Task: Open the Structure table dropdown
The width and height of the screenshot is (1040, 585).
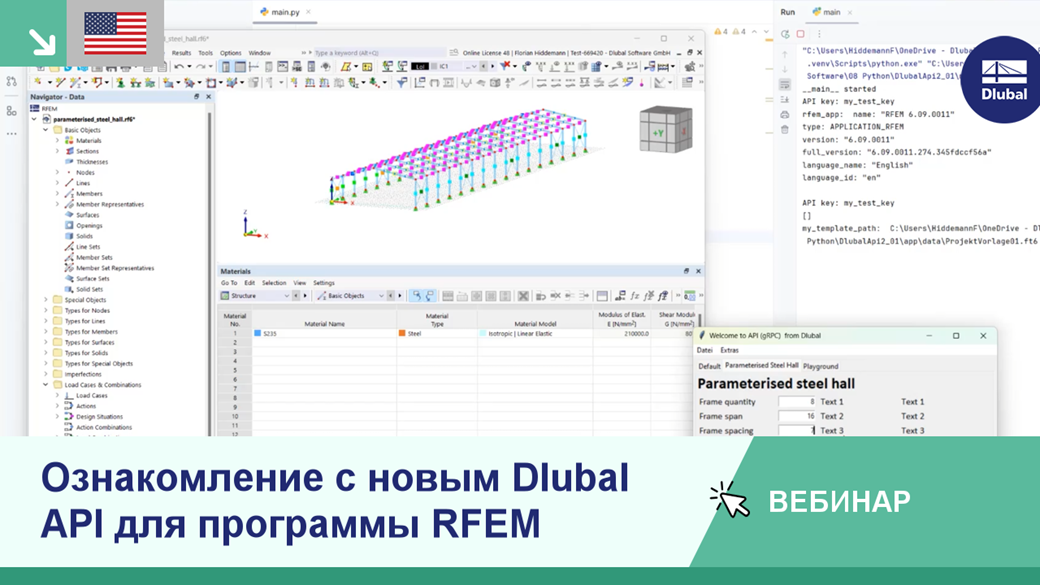Action: coord(286,293)
